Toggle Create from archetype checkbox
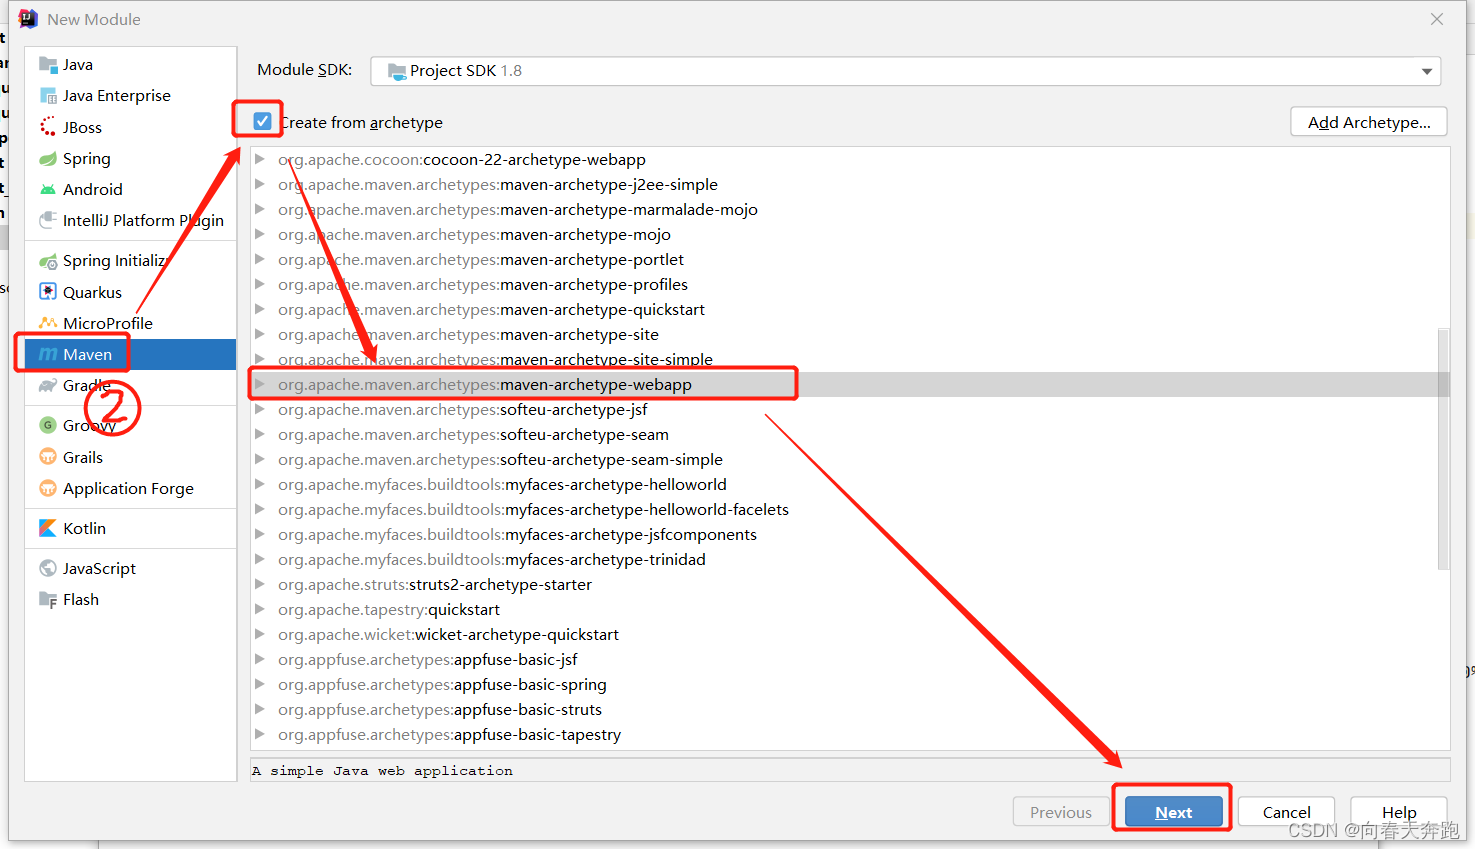This screenshot has width=1475, height=849. pos(262,121)
